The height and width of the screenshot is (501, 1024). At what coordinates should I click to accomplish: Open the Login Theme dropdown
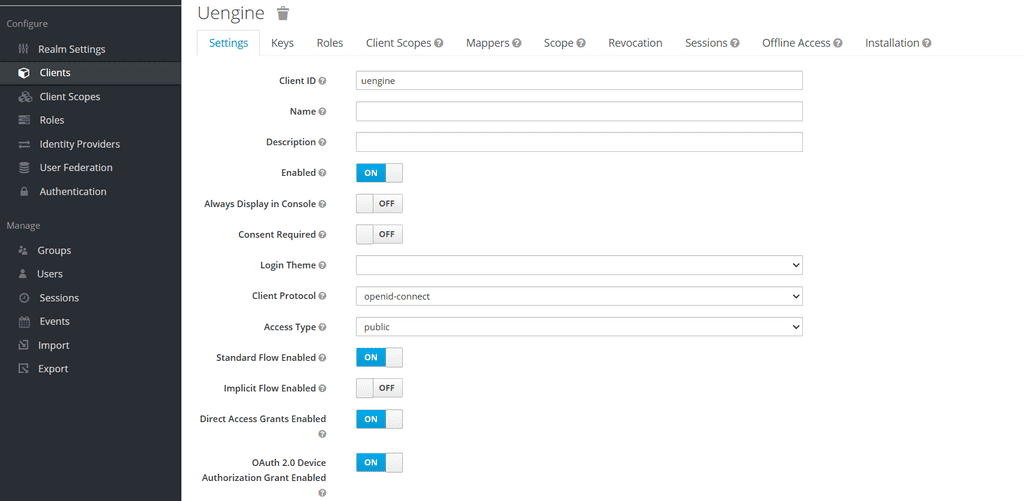click(579, 265)
